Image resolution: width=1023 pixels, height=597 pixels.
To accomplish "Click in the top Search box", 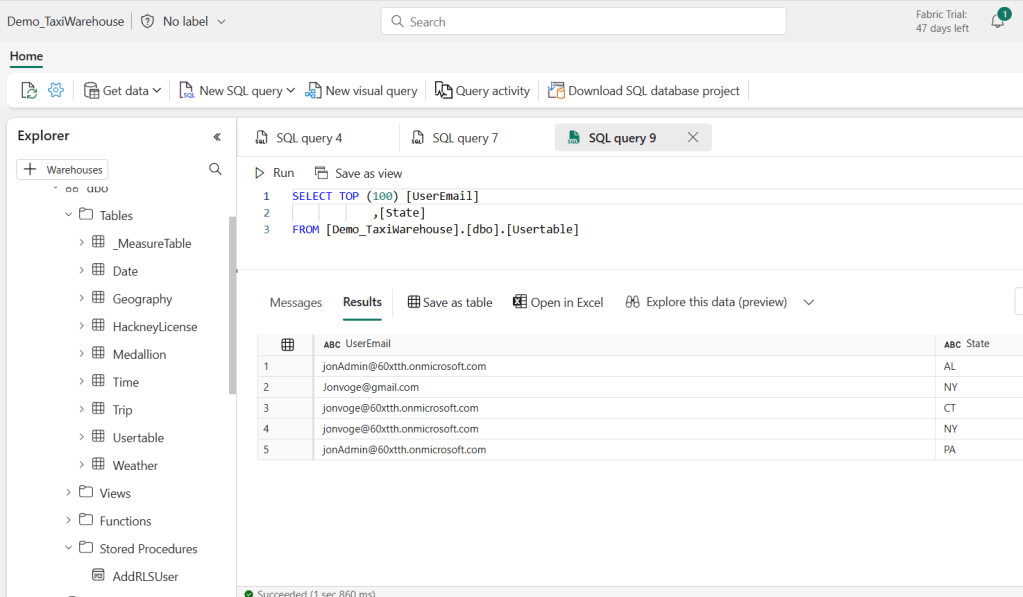I will click(x=583, y=21).
